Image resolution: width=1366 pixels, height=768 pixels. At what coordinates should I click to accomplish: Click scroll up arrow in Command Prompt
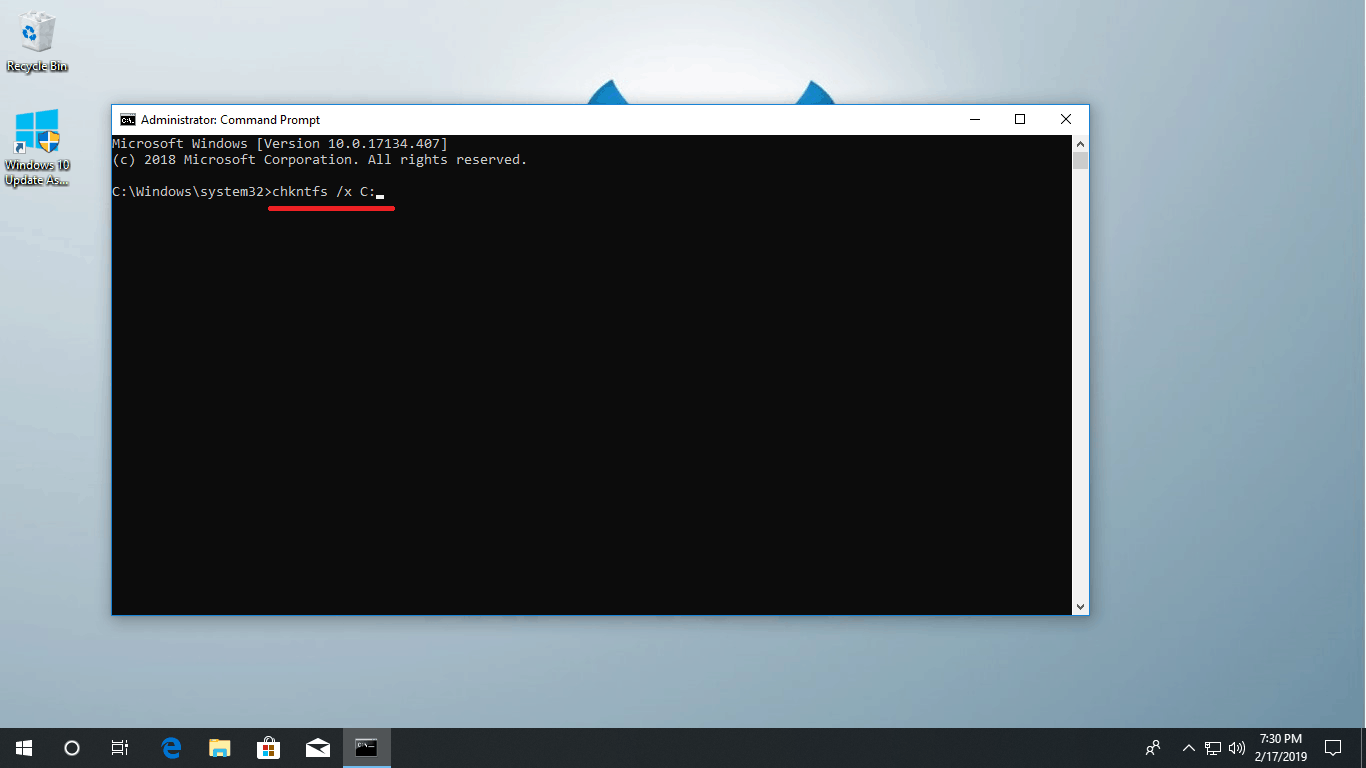[x=1080, y=143]
